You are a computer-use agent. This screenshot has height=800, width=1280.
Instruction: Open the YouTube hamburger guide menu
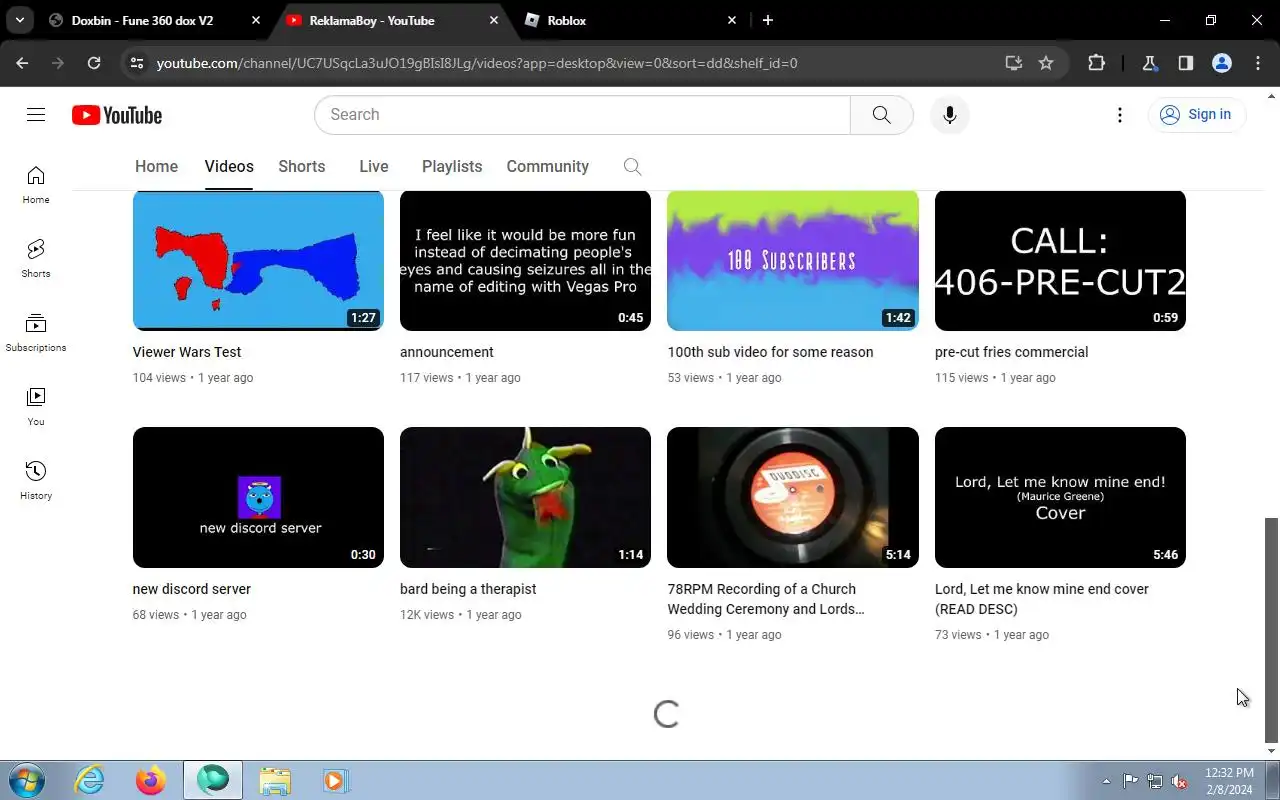pyautogui.click(x=36, y=115)
